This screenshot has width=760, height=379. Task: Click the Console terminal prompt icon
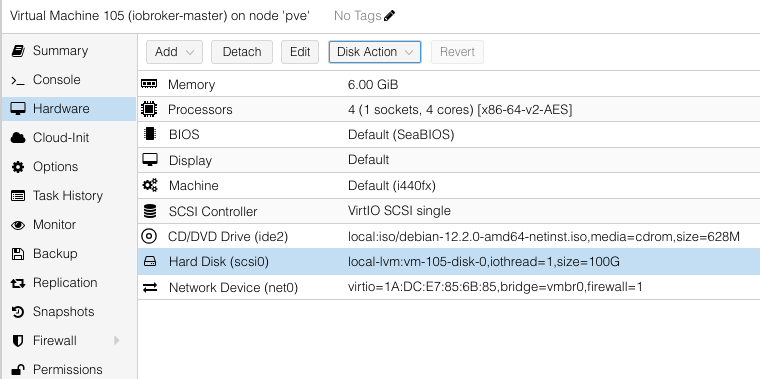[18, 80]
